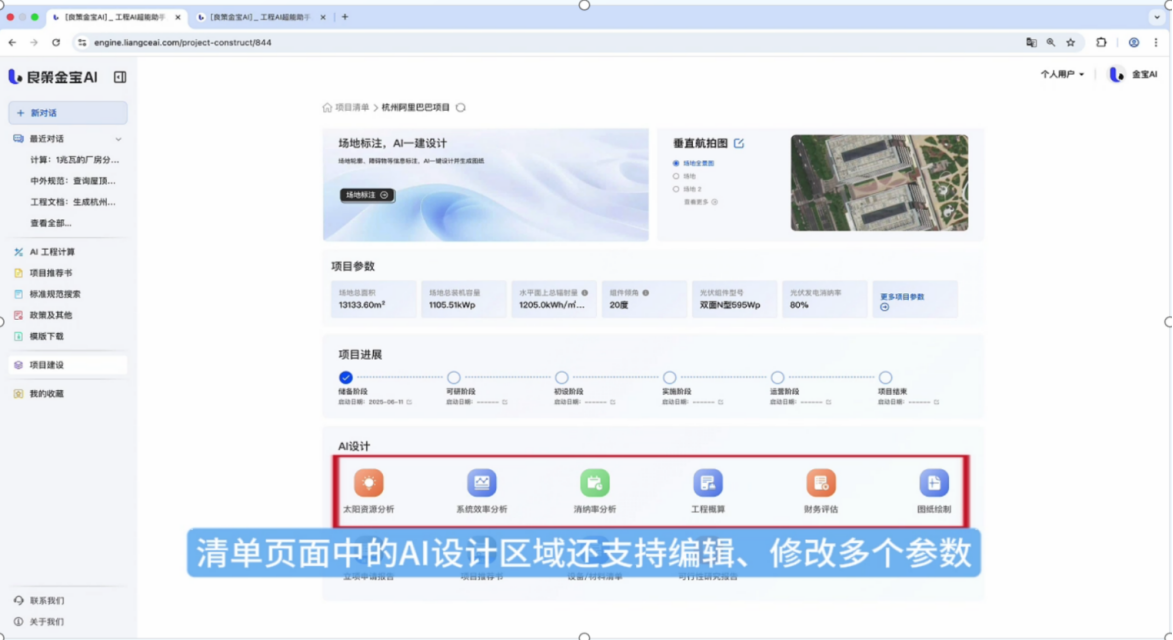Select 场地 2 radio option

click(676, 189)
